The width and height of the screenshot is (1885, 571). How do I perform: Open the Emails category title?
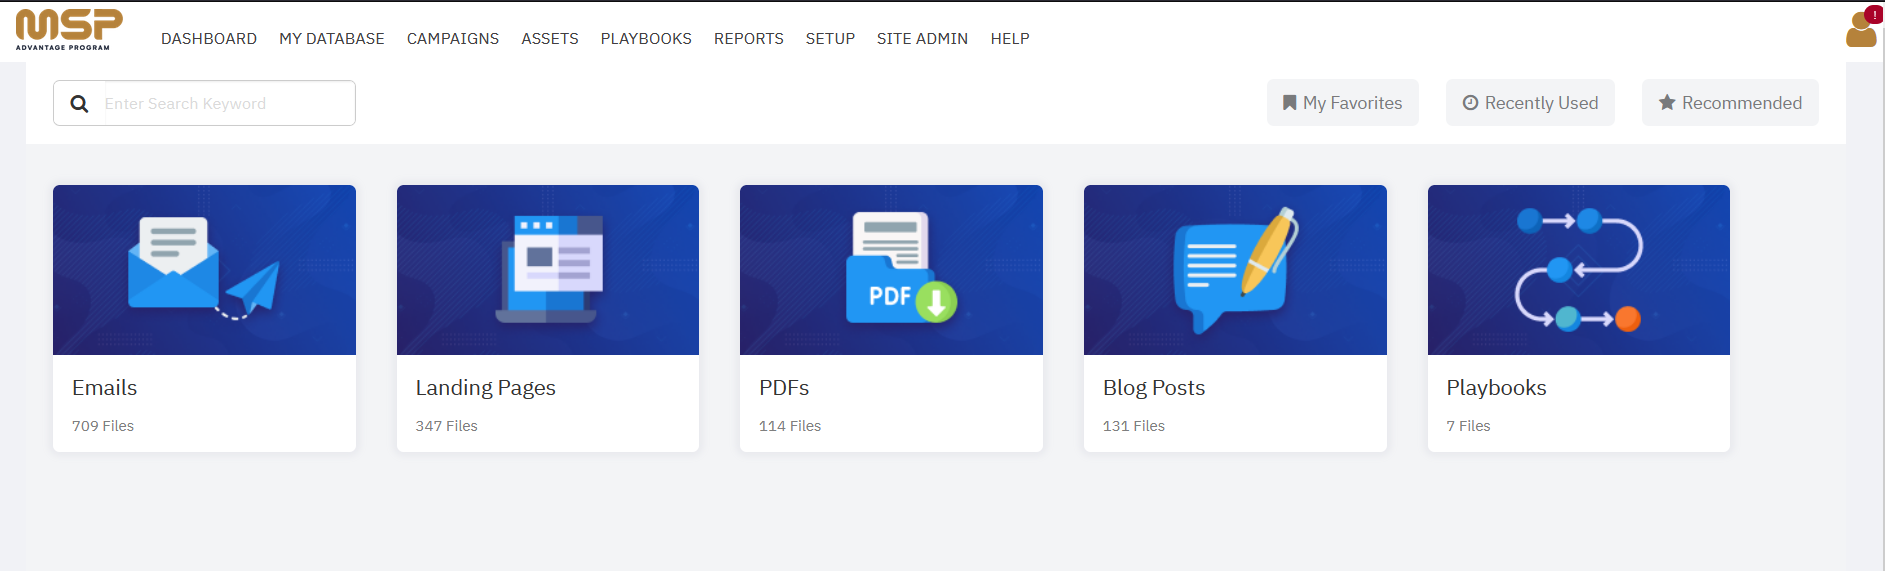(105, 388)
